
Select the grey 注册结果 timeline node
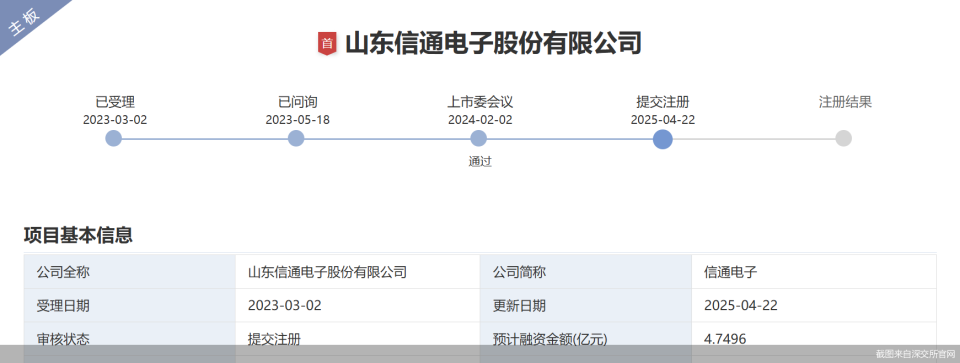pyautogui.click(x=844, y=138)
